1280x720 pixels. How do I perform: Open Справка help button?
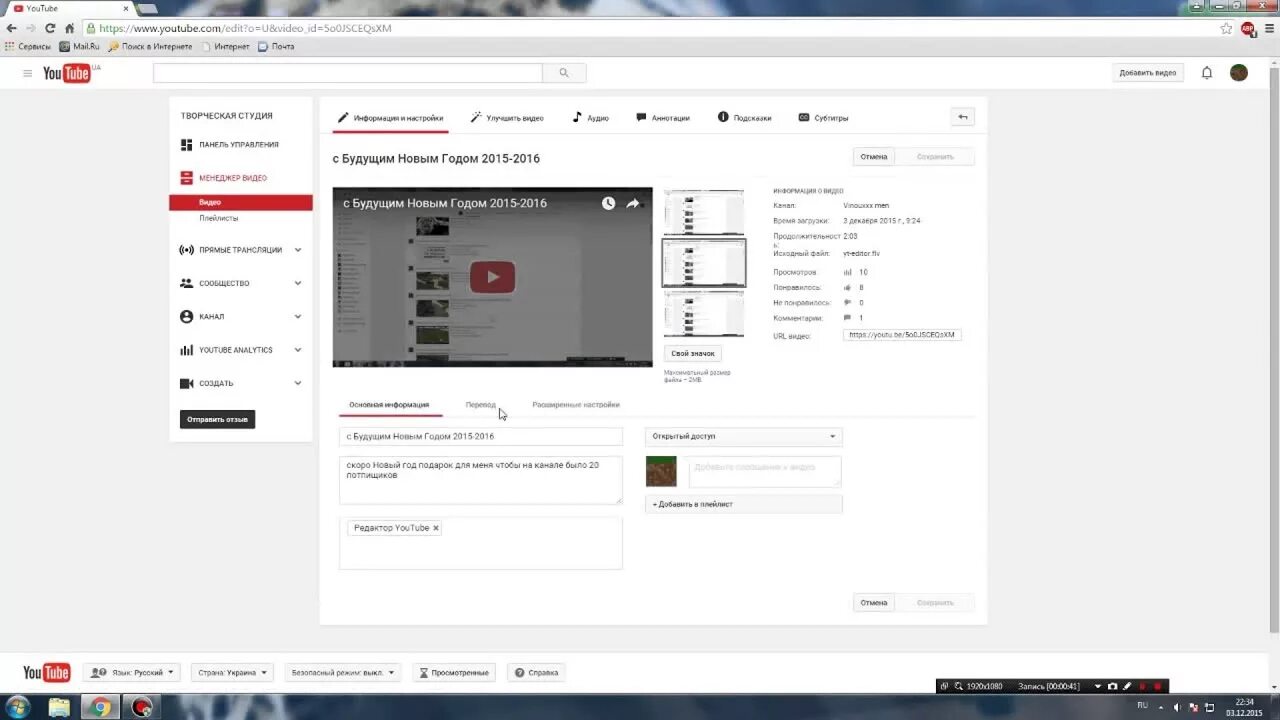(x=536, y=673)
